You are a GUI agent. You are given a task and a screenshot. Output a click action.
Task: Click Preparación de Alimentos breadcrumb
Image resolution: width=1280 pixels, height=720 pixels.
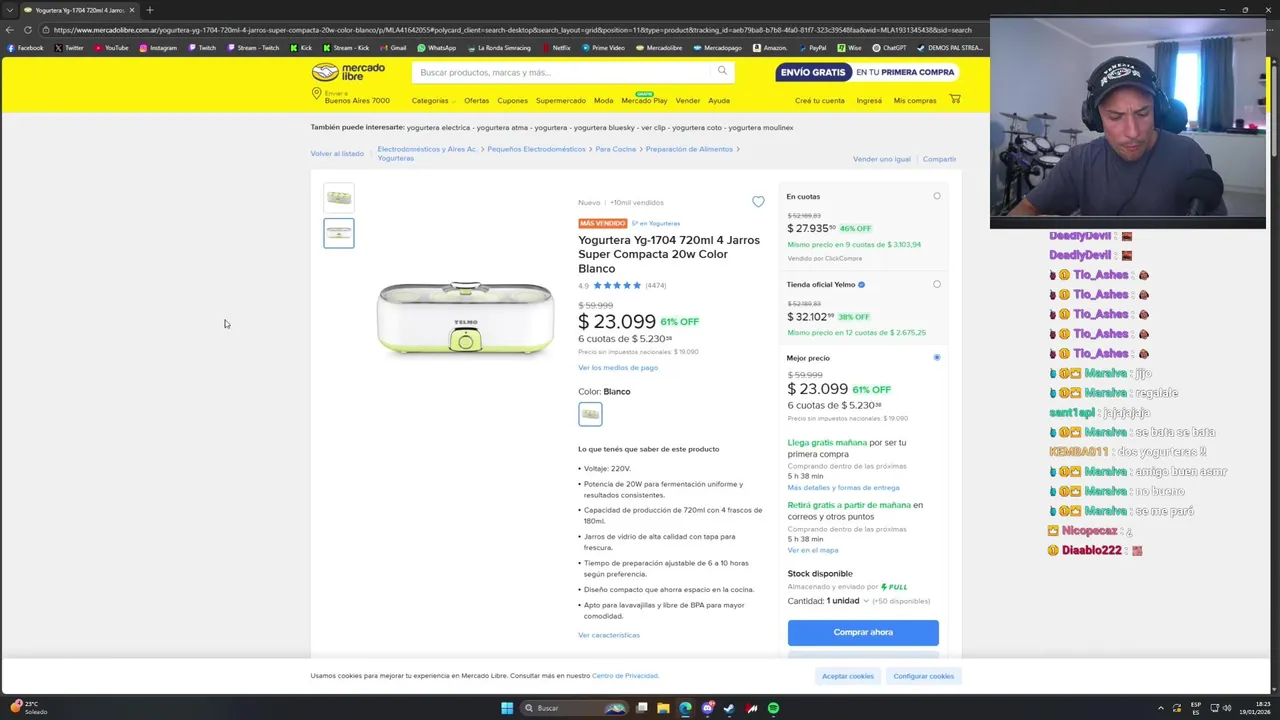click(x=689, y=149)
